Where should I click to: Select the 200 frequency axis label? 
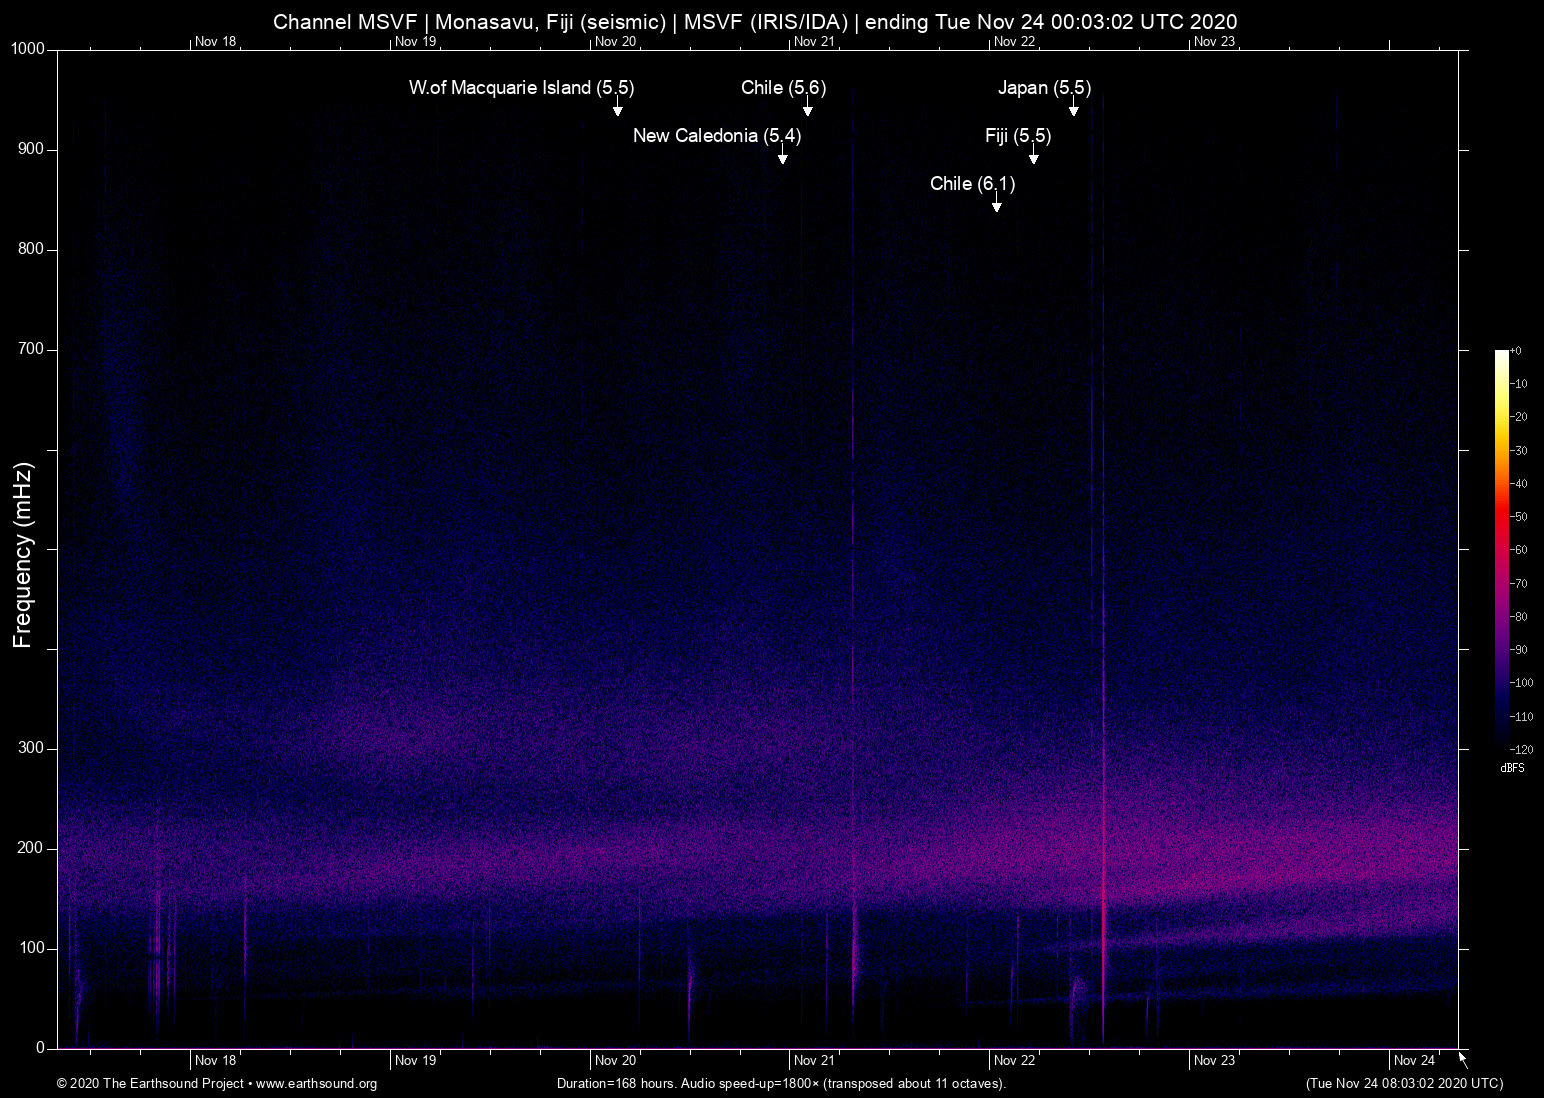coord(32,848)
